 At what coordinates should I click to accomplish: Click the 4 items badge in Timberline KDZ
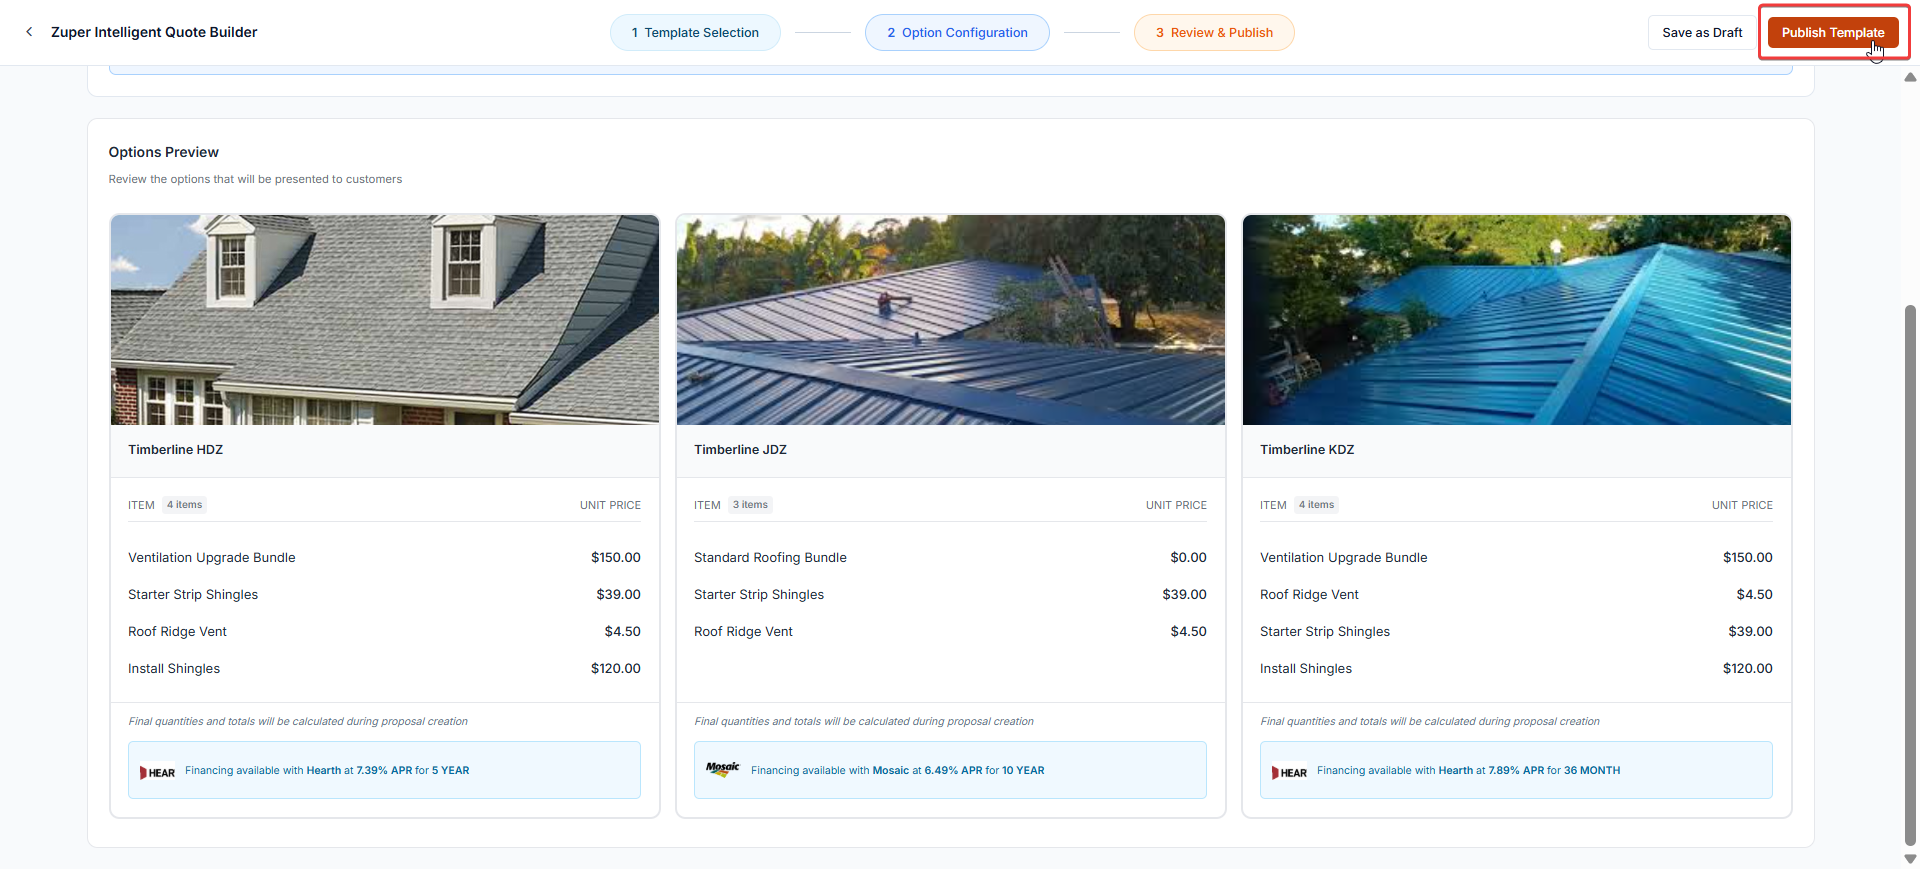(x=1316, y=505)
